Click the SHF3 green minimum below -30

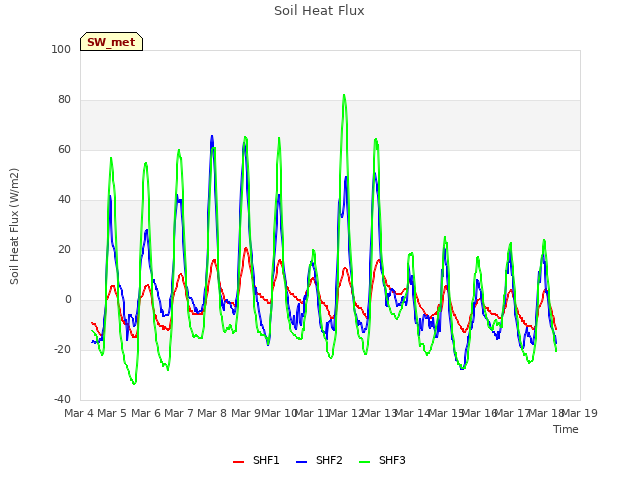coord(134,383)
